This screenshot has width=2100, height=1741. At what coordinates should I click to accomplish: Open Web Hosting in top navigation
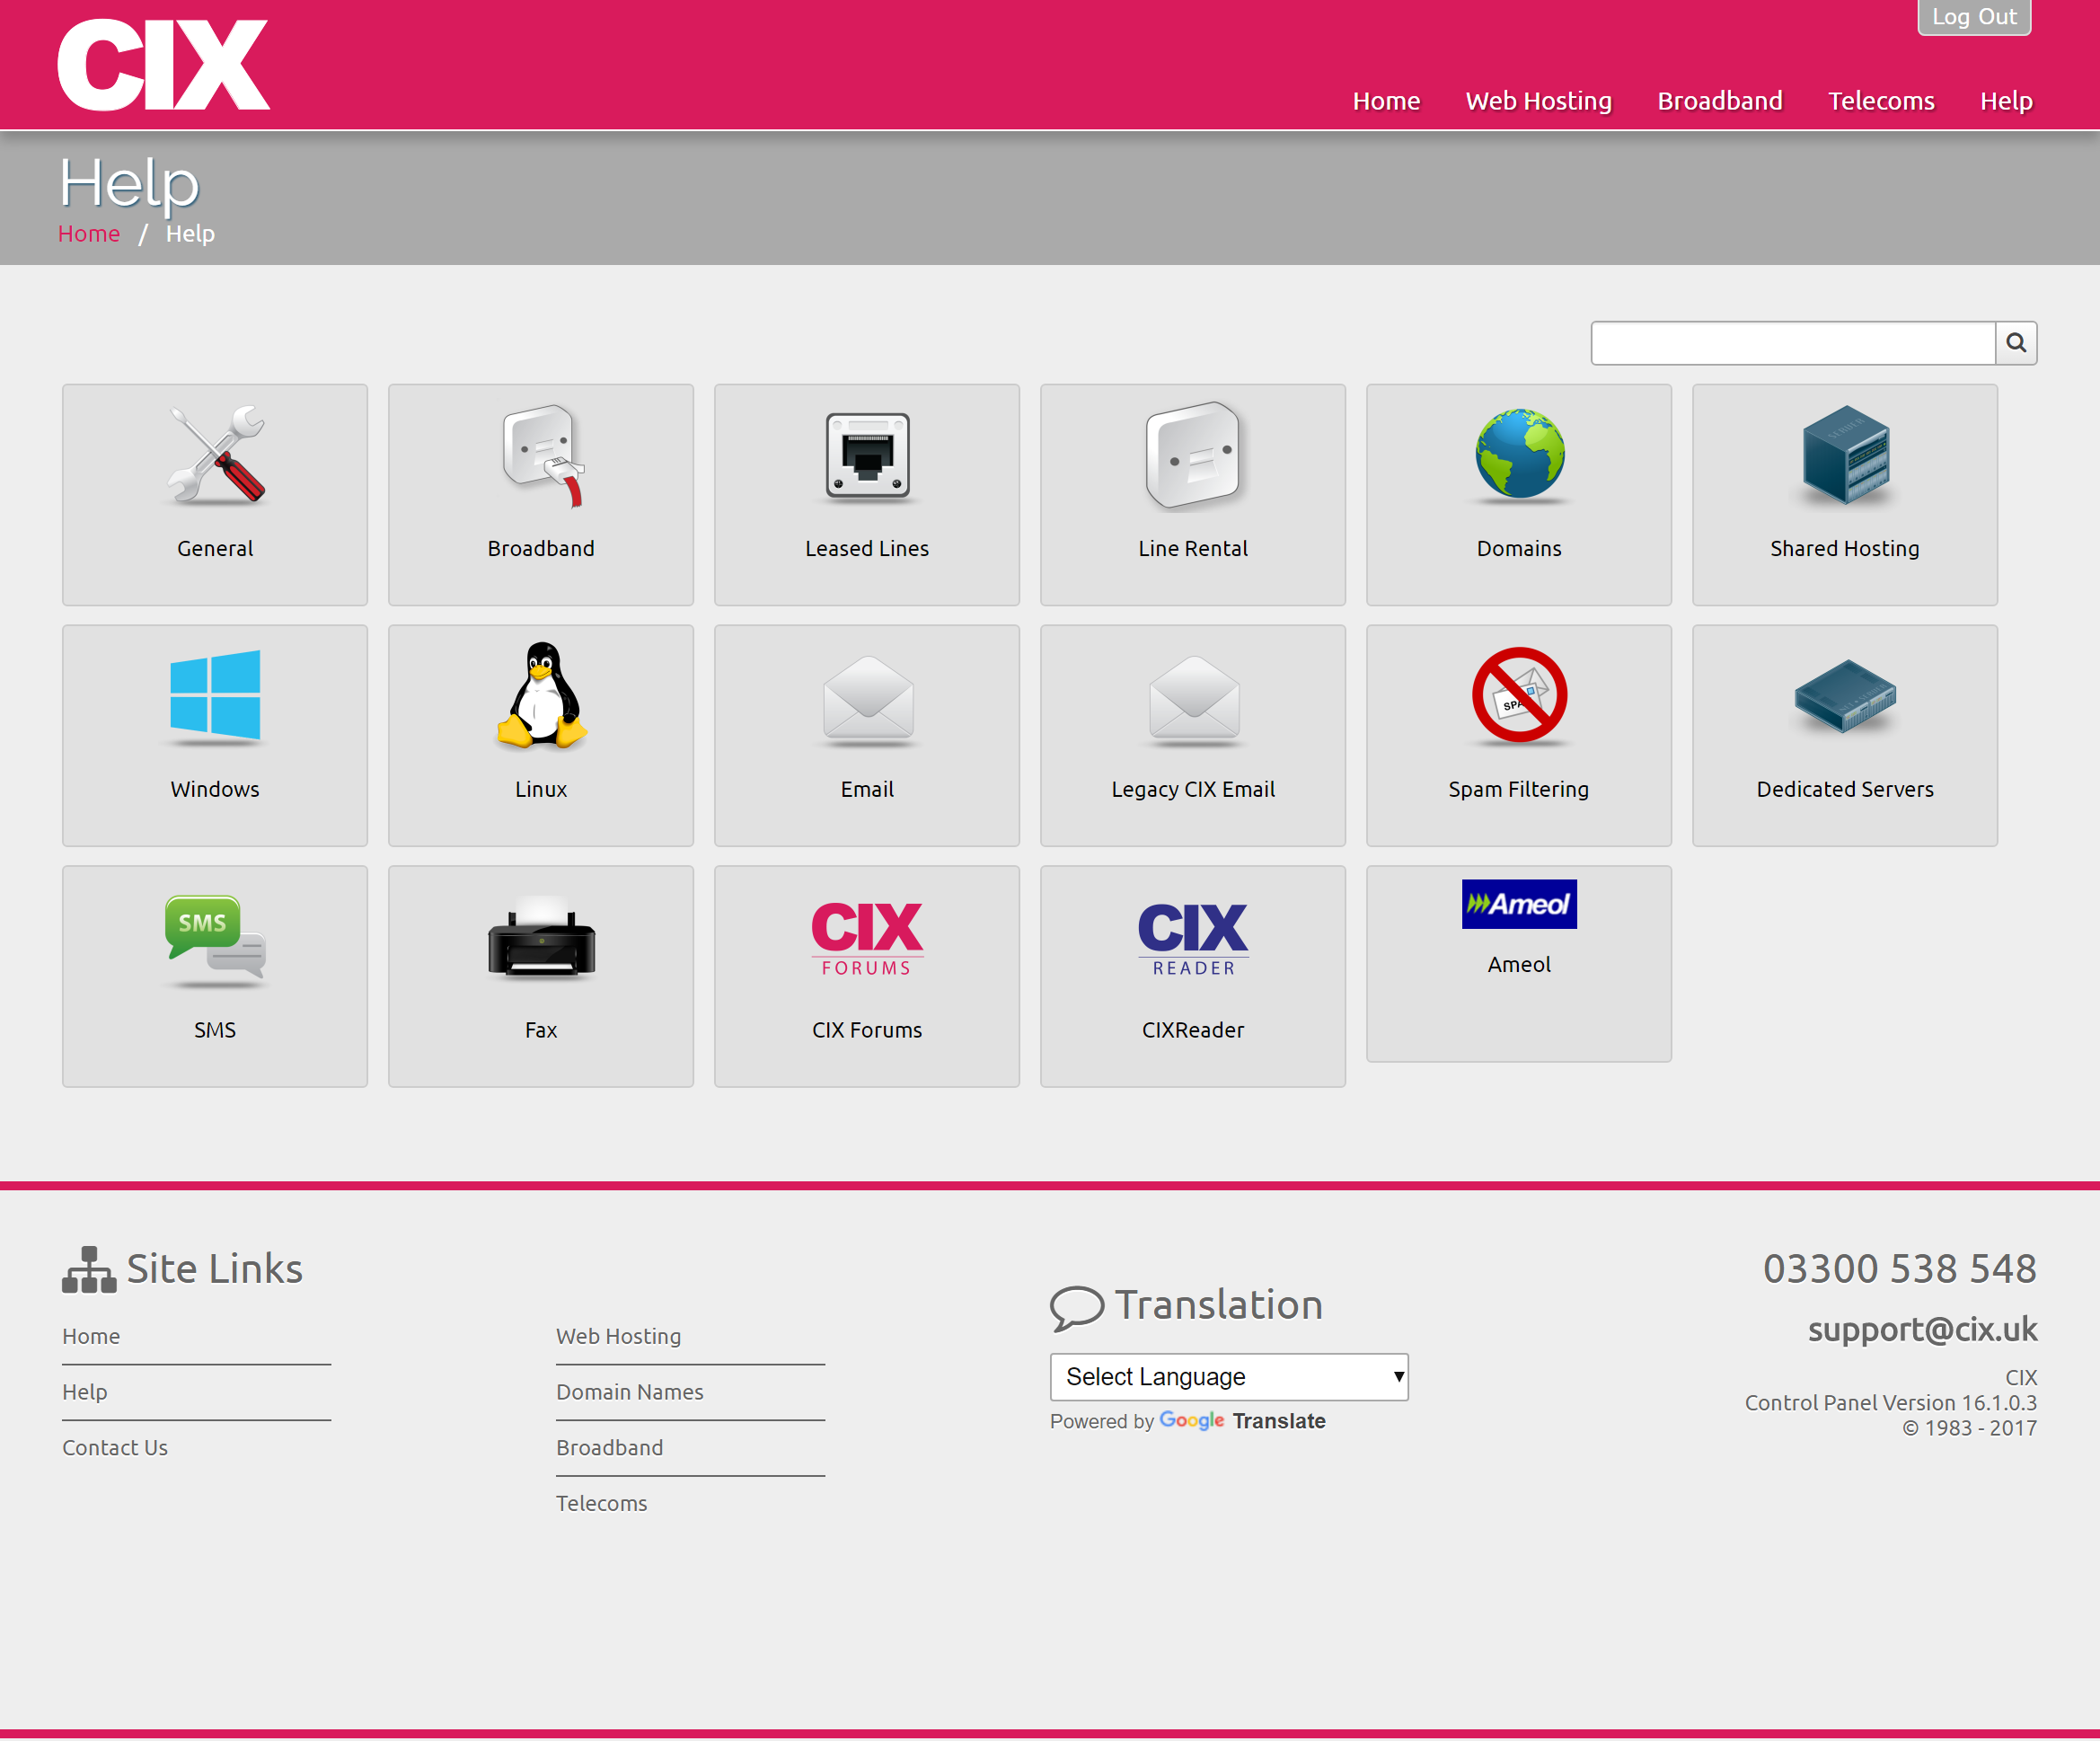[x=1538, y=101]
